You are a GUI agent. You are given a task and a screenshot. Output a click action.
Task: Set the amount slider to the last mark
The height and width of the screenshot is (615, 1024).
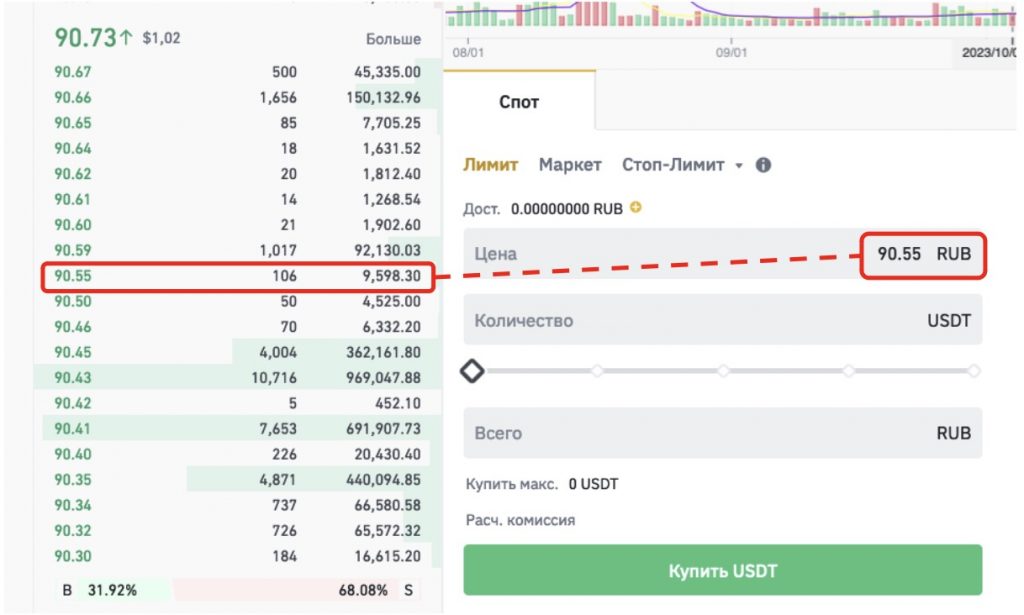tap(973, 371)
